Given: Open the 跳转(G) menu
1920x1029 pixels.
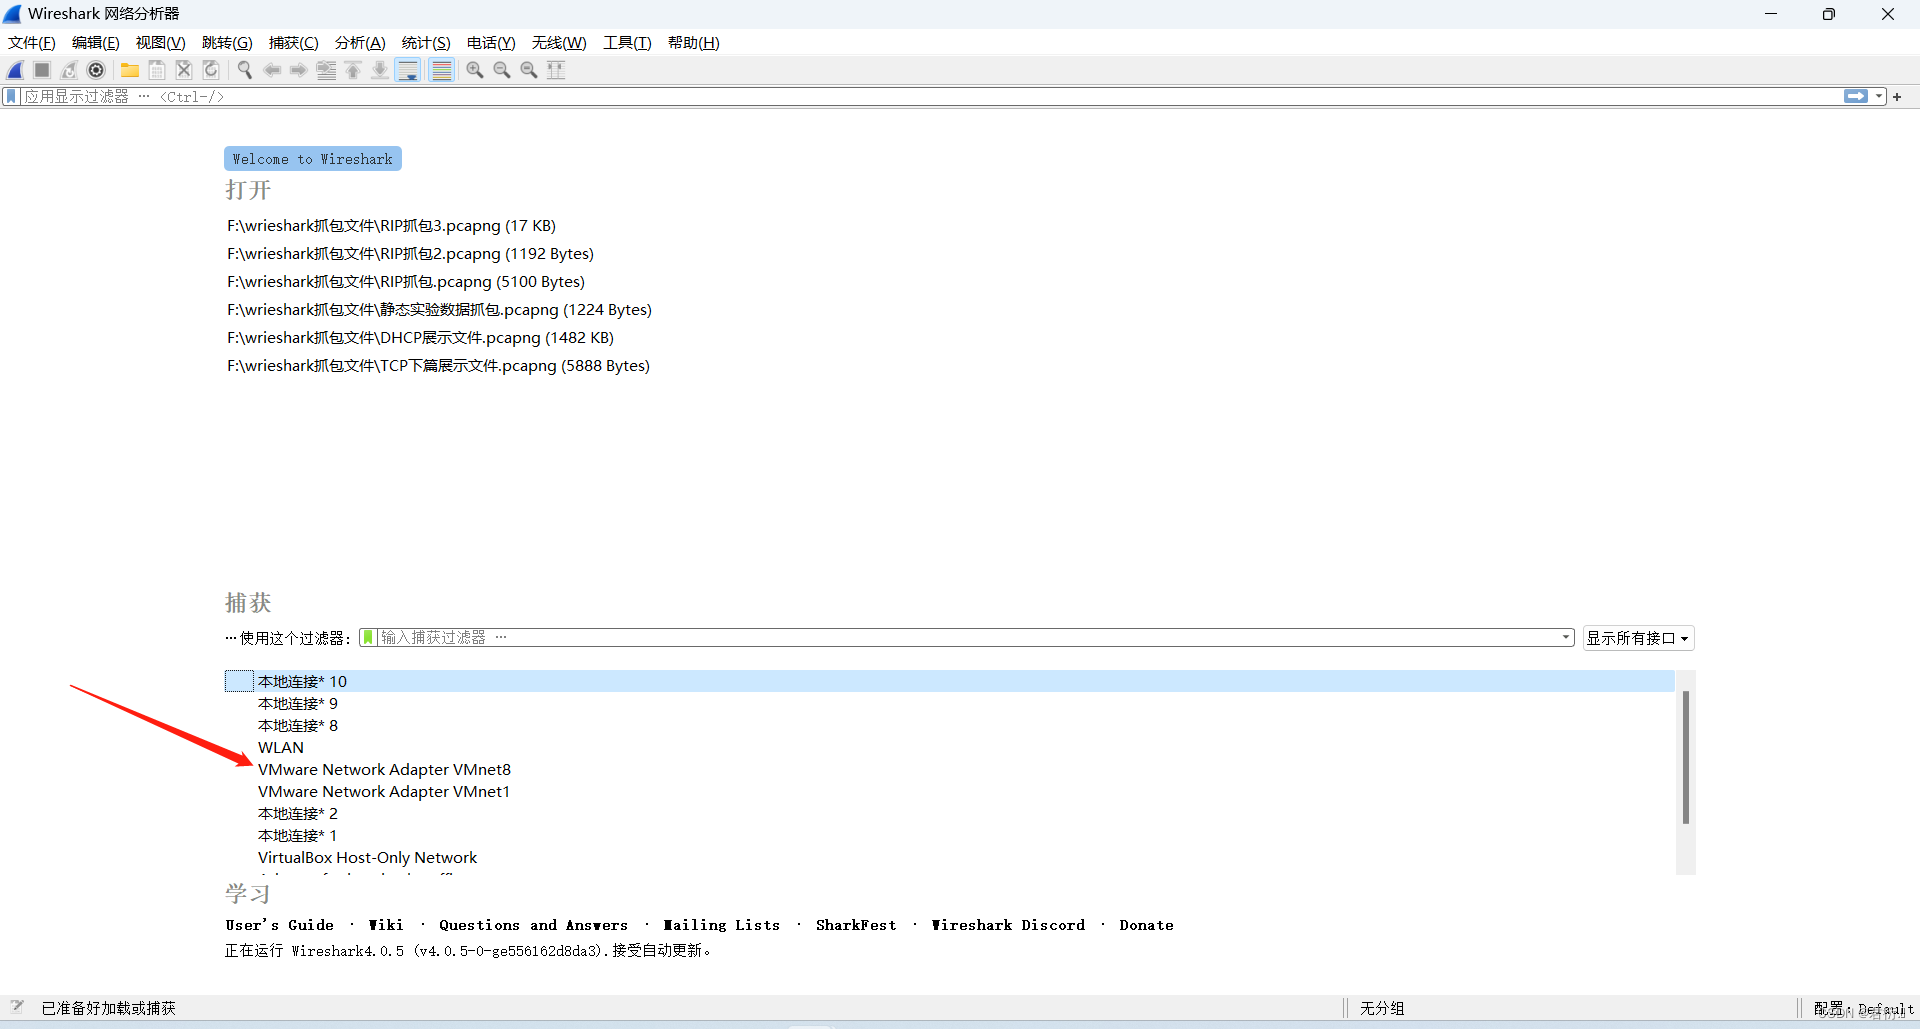Looking at the screenshot, I should (227, 43).
